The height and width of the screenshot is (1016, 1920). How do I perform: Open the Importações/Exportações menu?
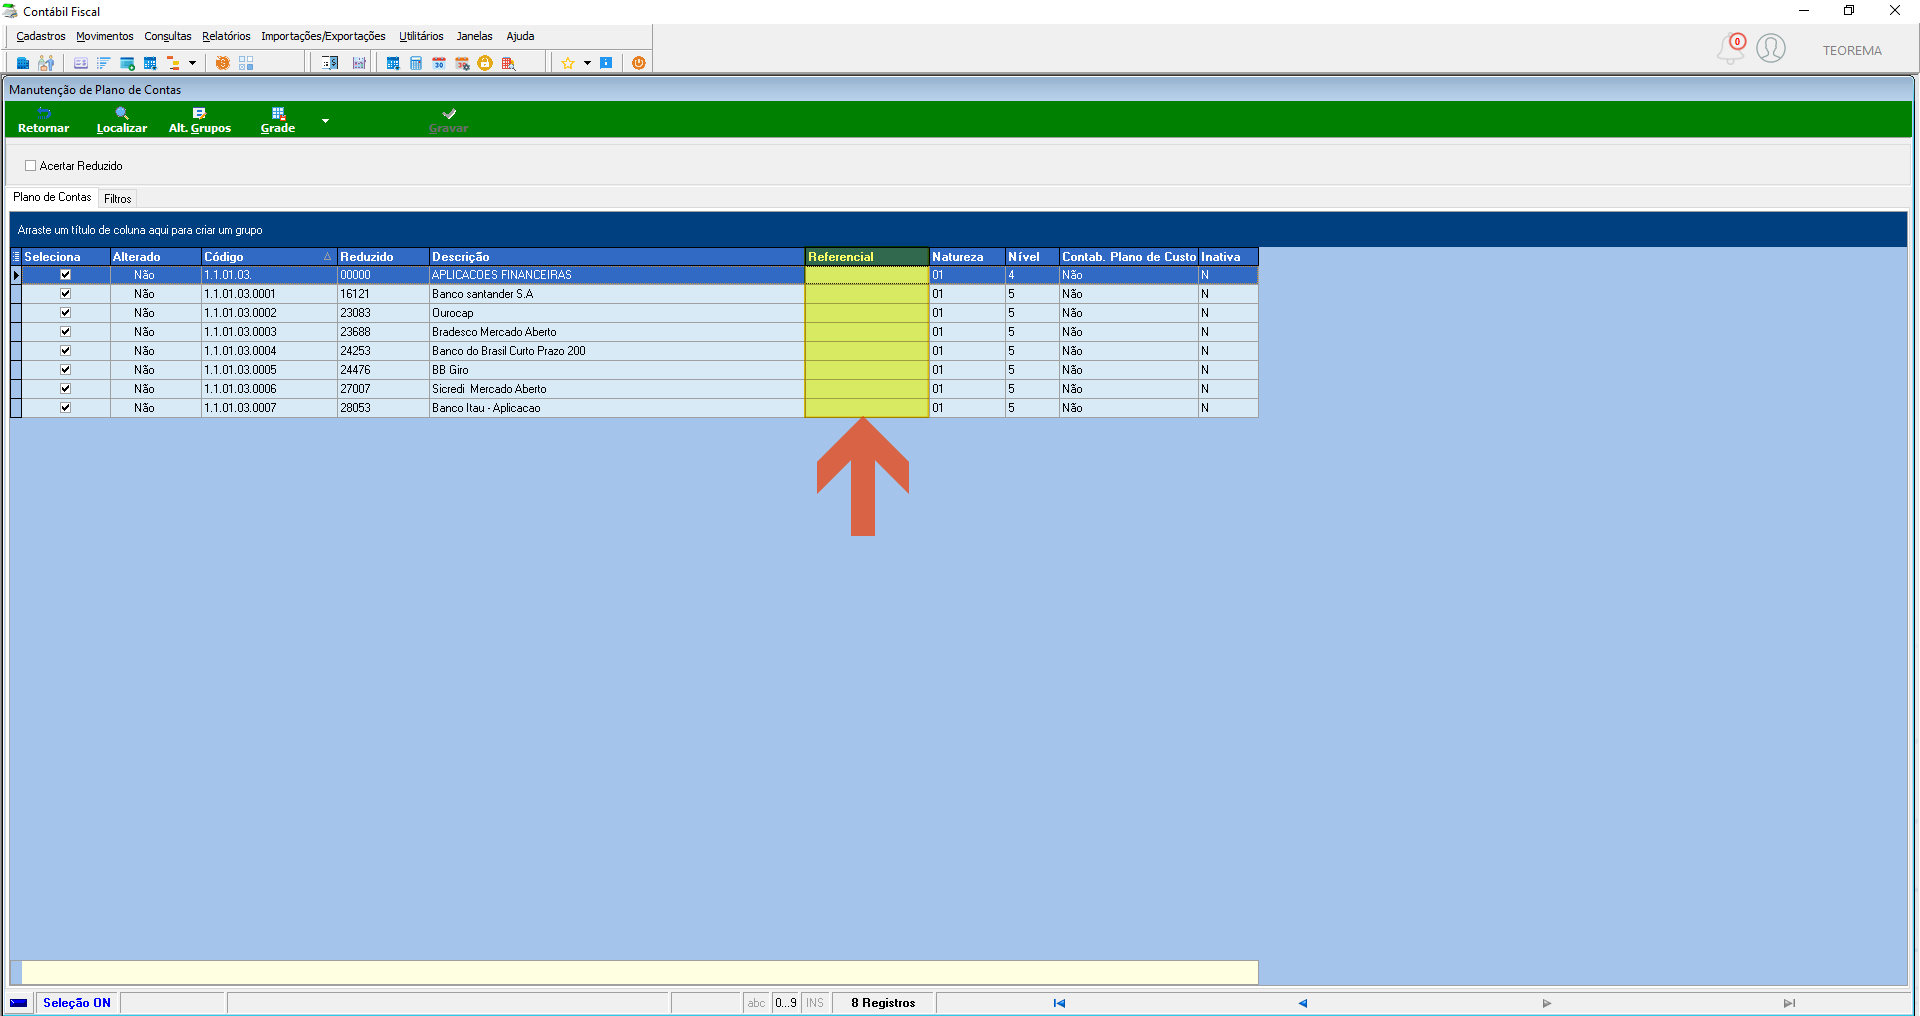pyautogui.click(x=323, y=36)
